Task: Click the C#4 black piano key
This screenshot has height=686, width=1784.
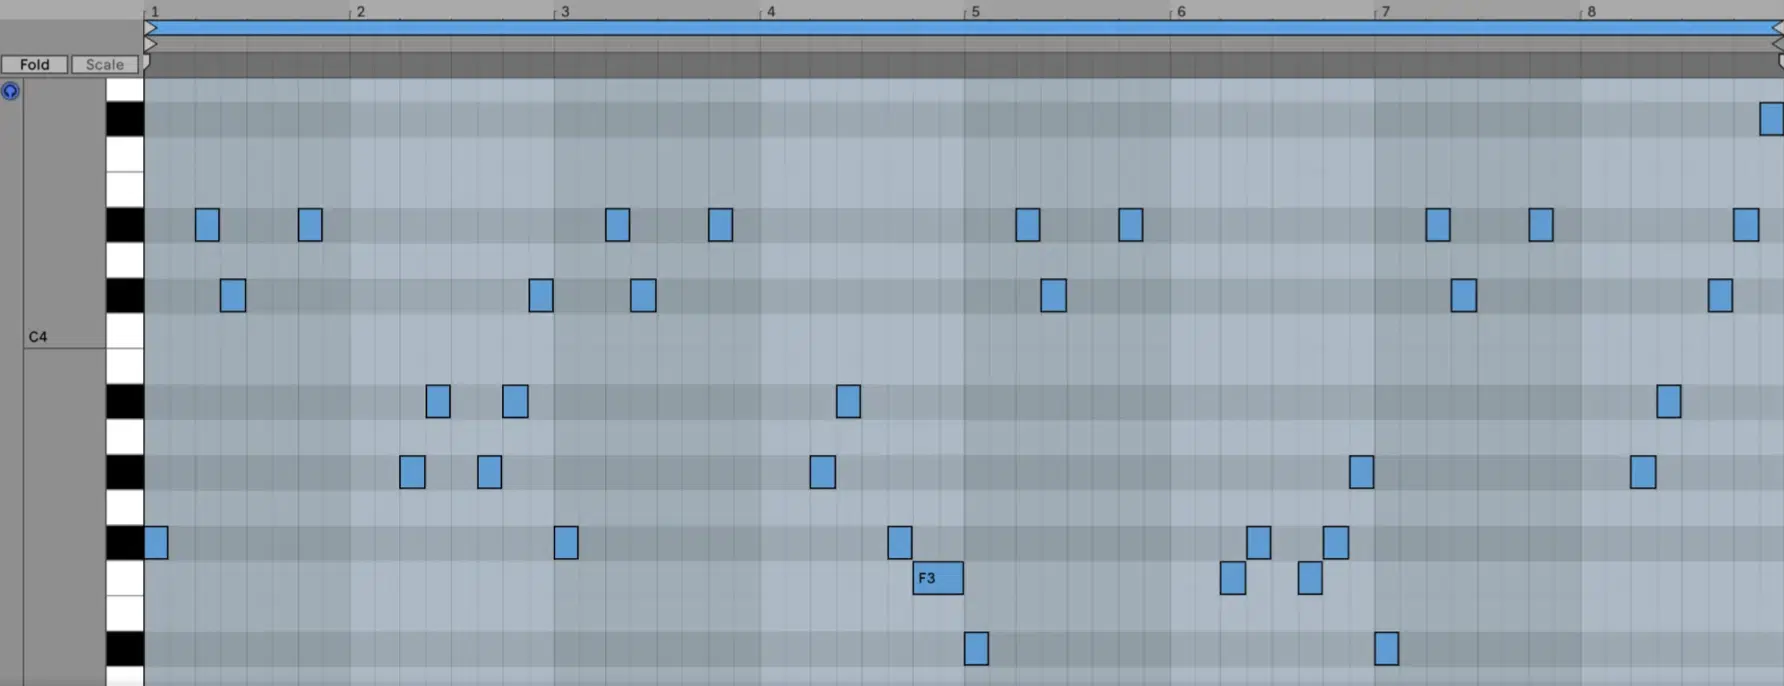Action: click(x=125, y=296)
